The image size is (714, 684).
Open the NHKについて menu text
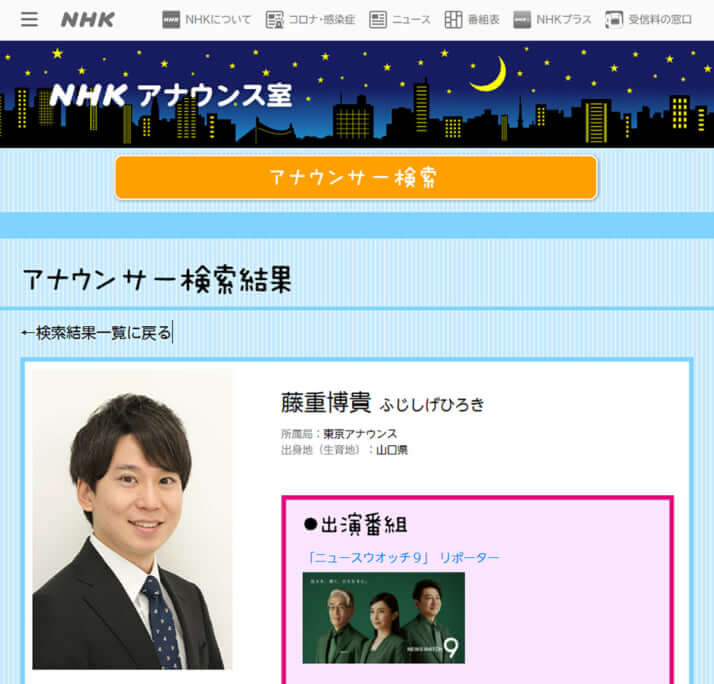pos(218,20)
